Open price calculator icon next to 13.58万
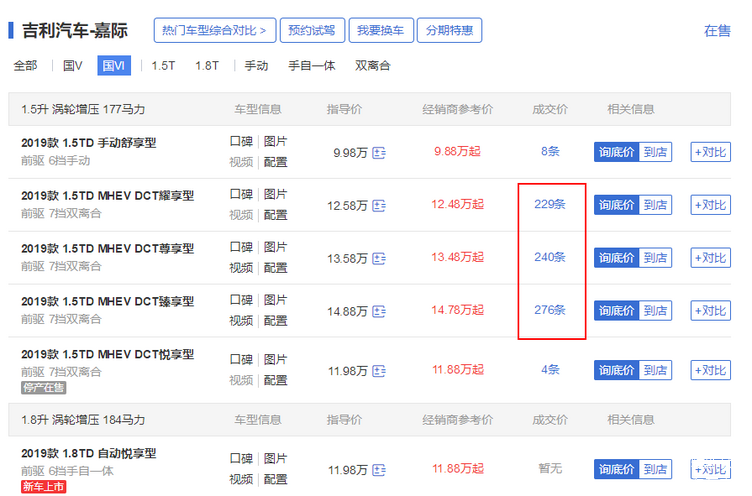Viewport: 752px width, 496px height. 379,259
